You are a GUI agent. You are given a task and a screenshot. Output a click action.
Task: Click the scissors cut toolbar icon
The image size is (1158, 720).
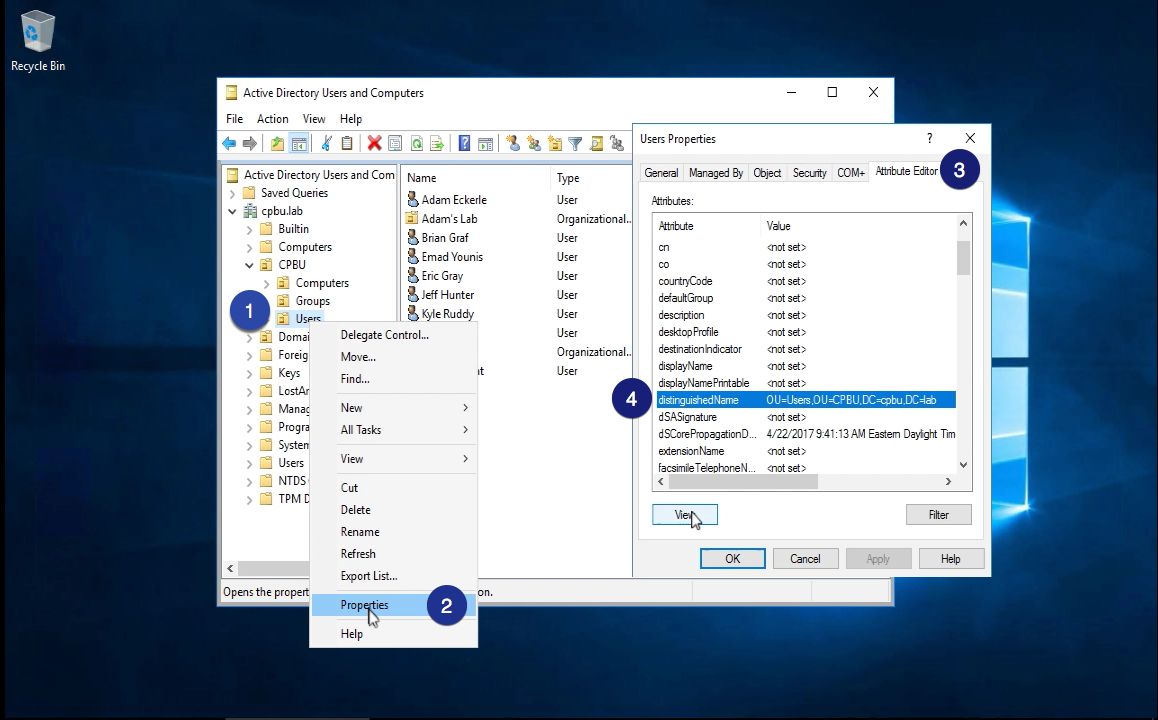(326, 144)
